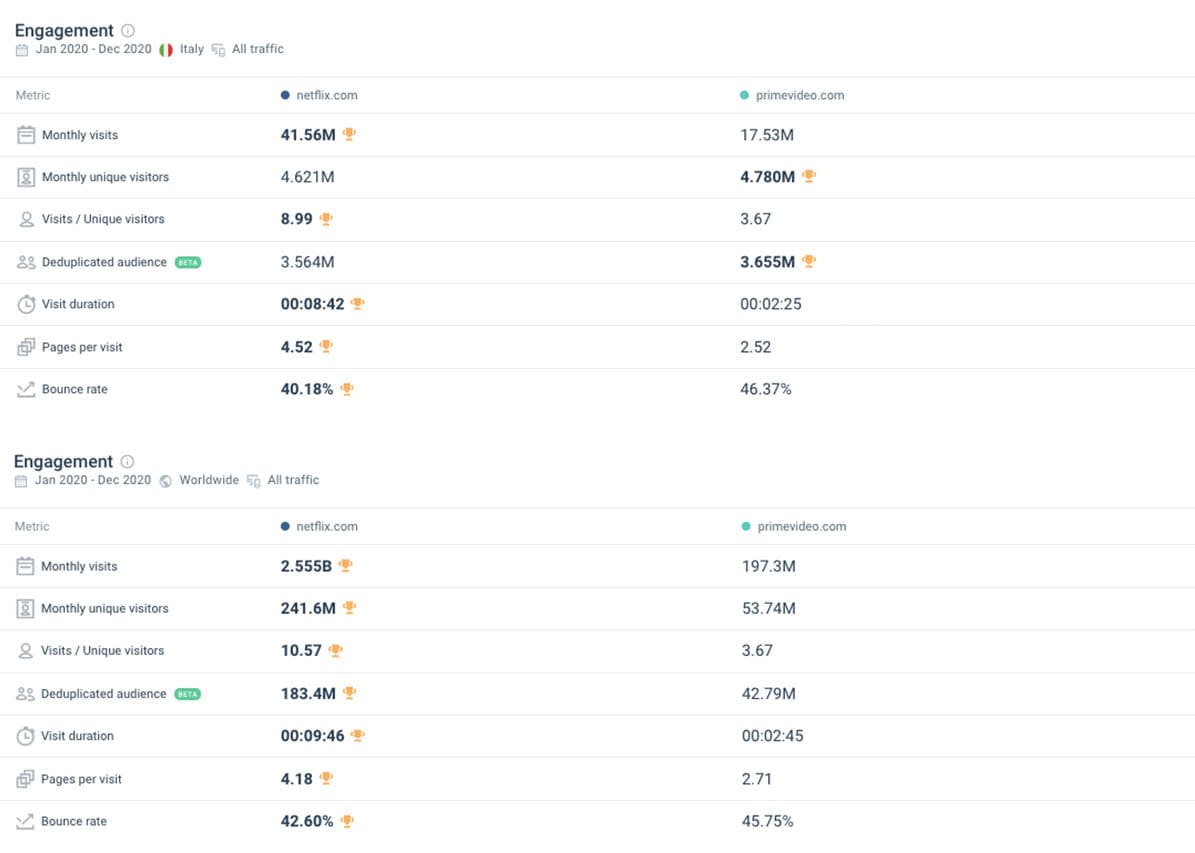The image size is (1195, 853).
Task: Open primevideo.com column header in the Italy table
Action: (x=800, y=95)
